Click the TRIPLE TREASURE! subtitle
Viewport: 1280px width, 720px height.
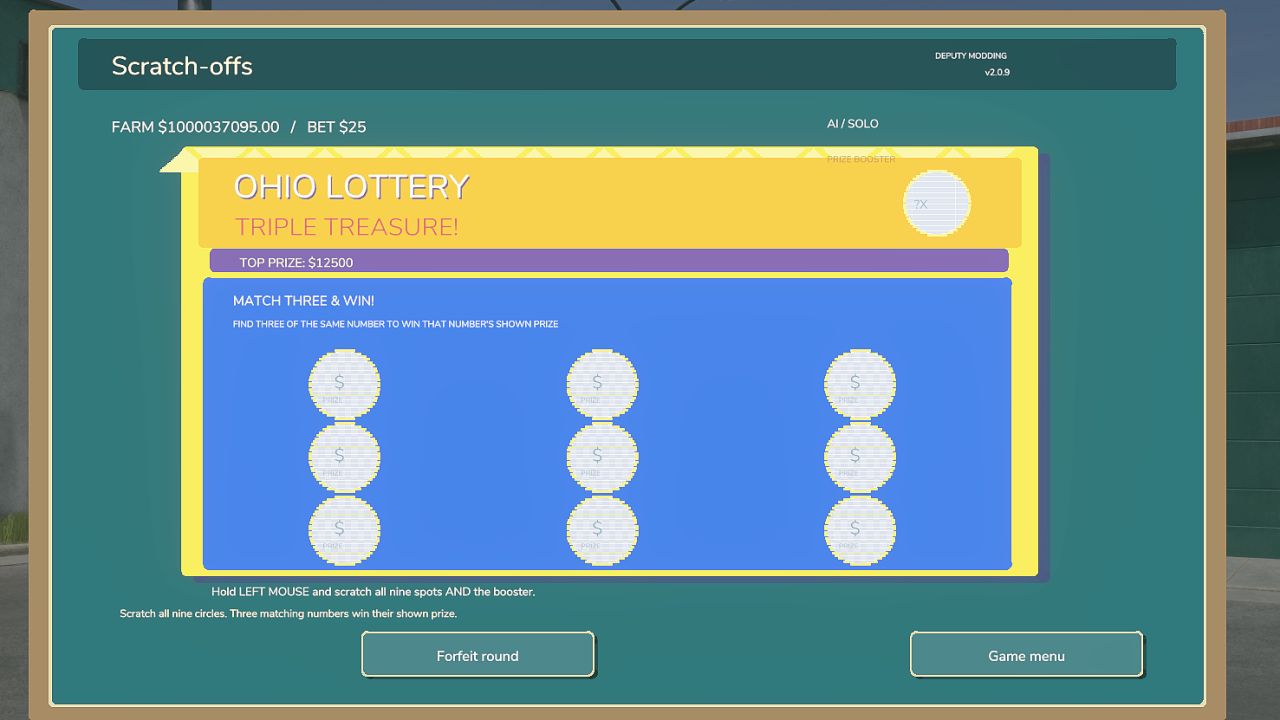(x=346, y=227)
